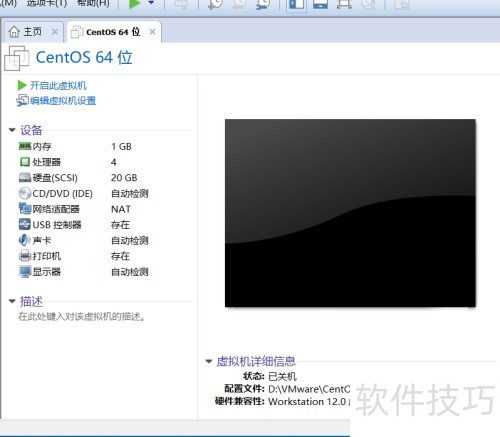Screen dimensions: 500x437
Task: Click the home icon on 主页 tab
Action: pyautogui.click(x=14, y=32)
